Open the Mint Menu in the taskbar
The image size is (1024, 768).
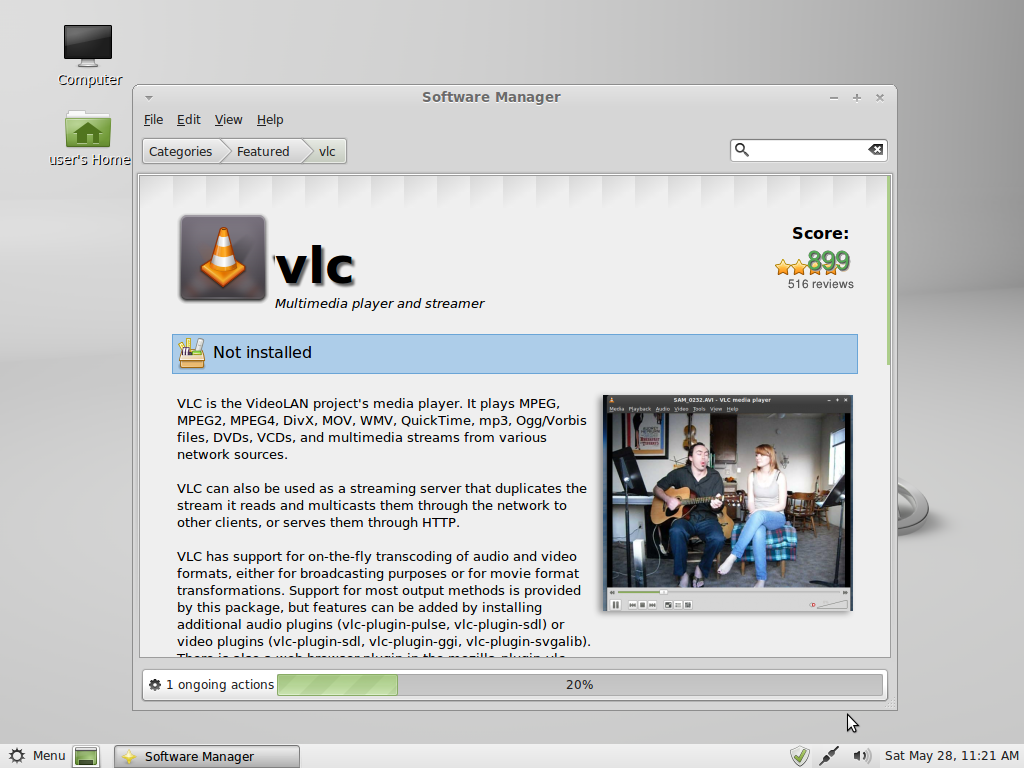click(37, 756)
